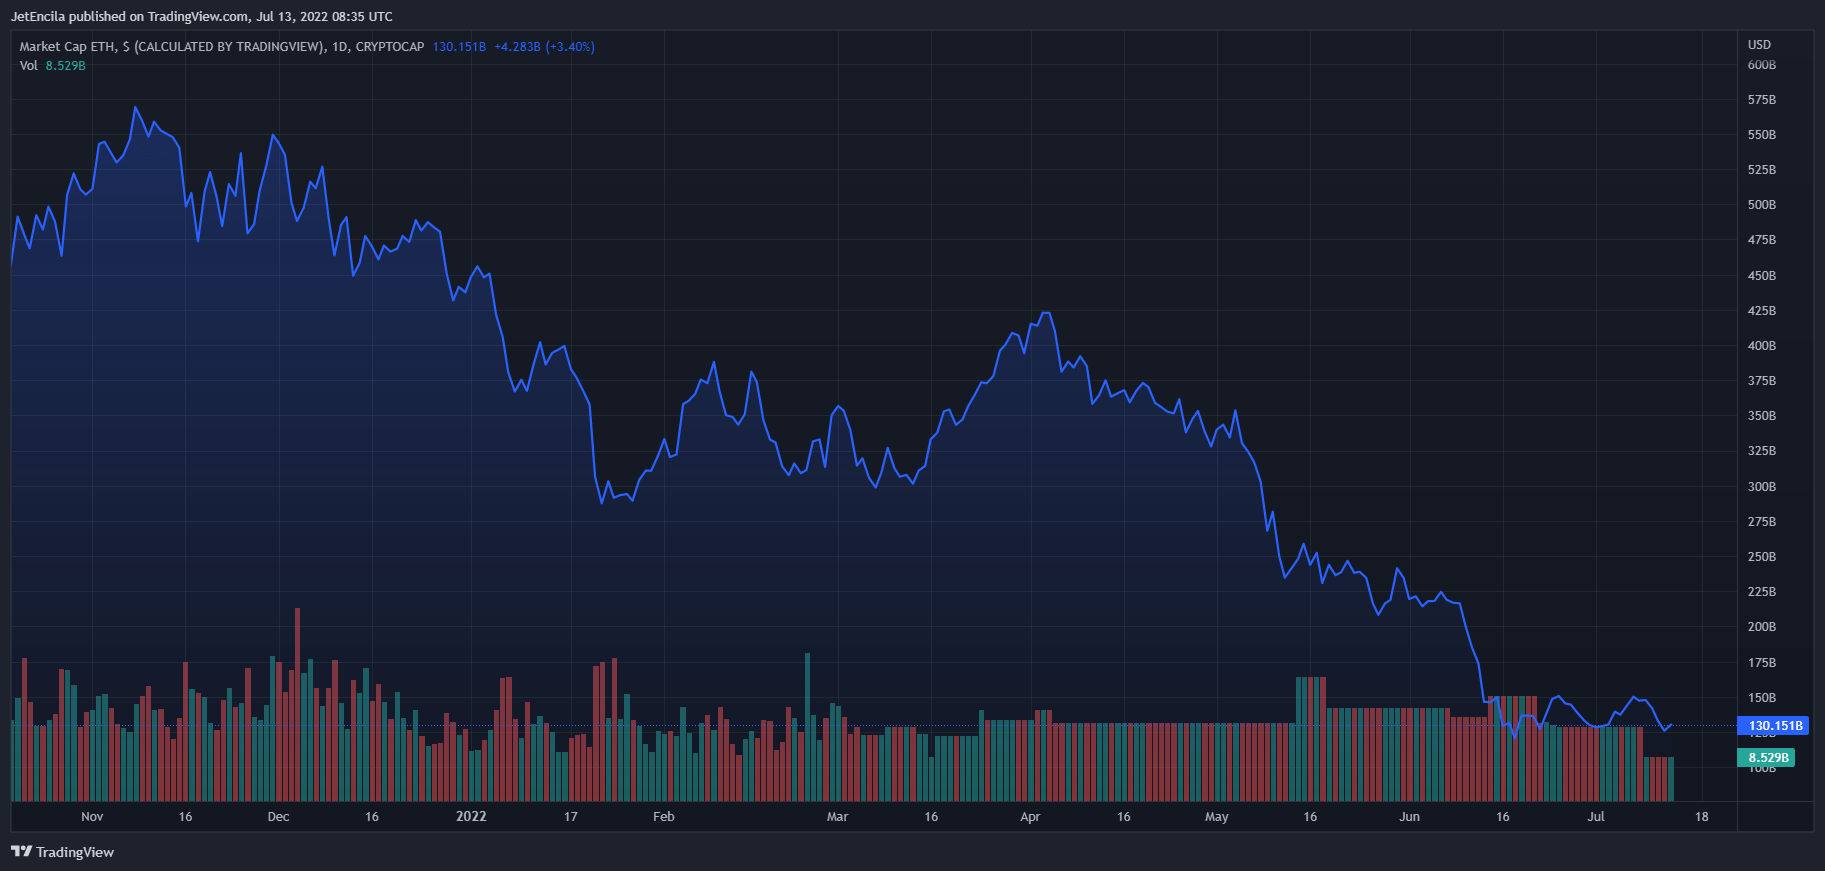Click the 450B price axis label

1762,276
